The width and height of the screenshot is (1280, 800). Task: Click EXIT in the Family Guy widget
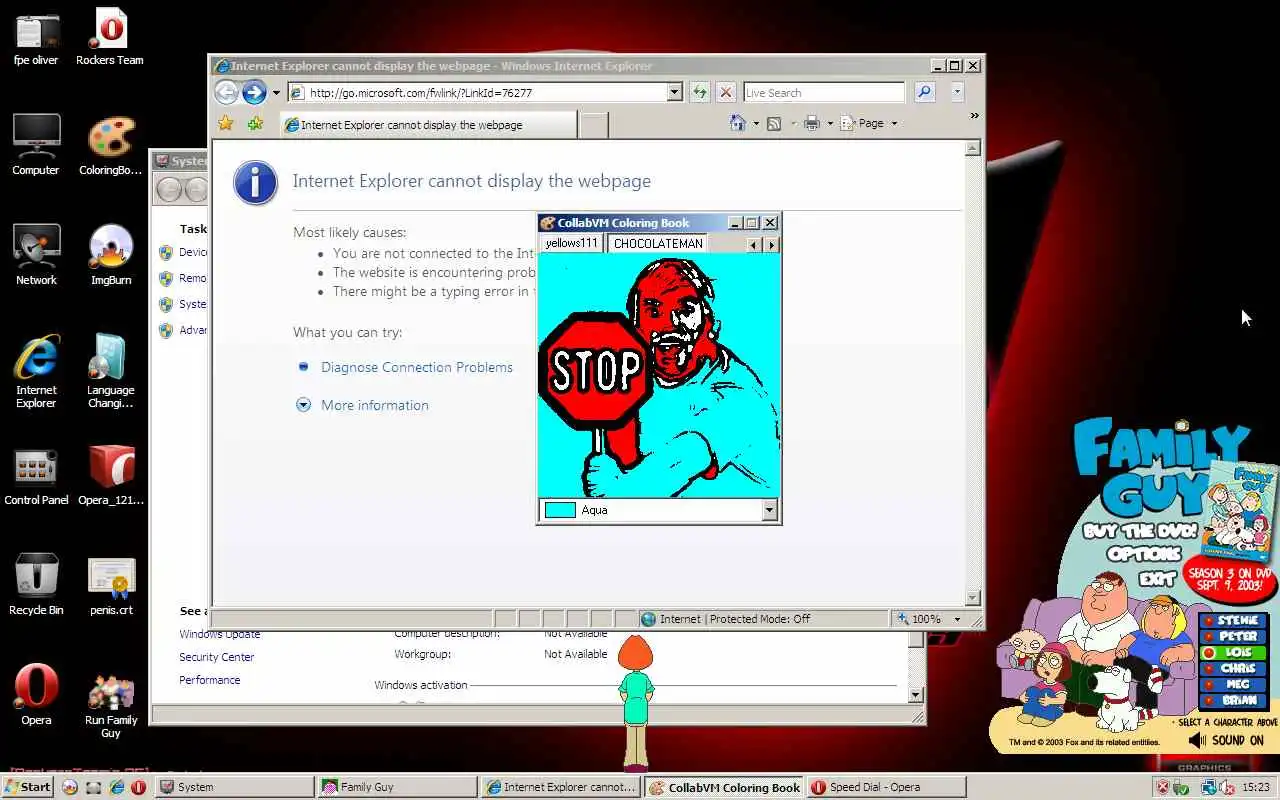point(1158,577)
